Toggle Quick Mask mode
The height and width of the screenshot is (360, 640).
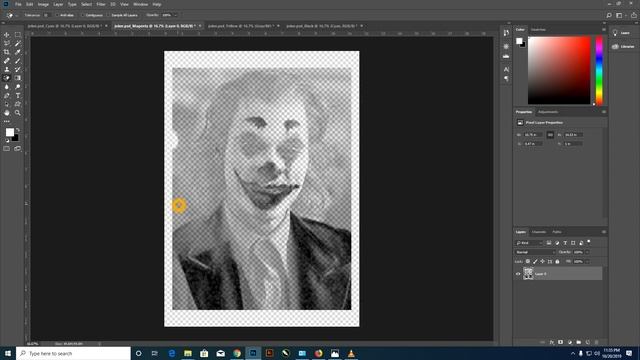pos(7,149)
